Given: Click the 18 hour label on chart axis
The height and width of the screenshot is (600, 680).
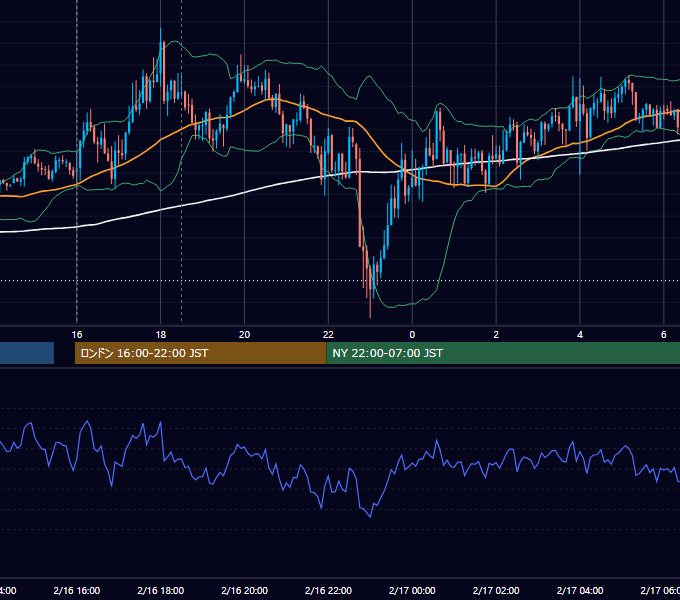Looking at the screenshot, I should pyautogui.click(x=160, y=335).
